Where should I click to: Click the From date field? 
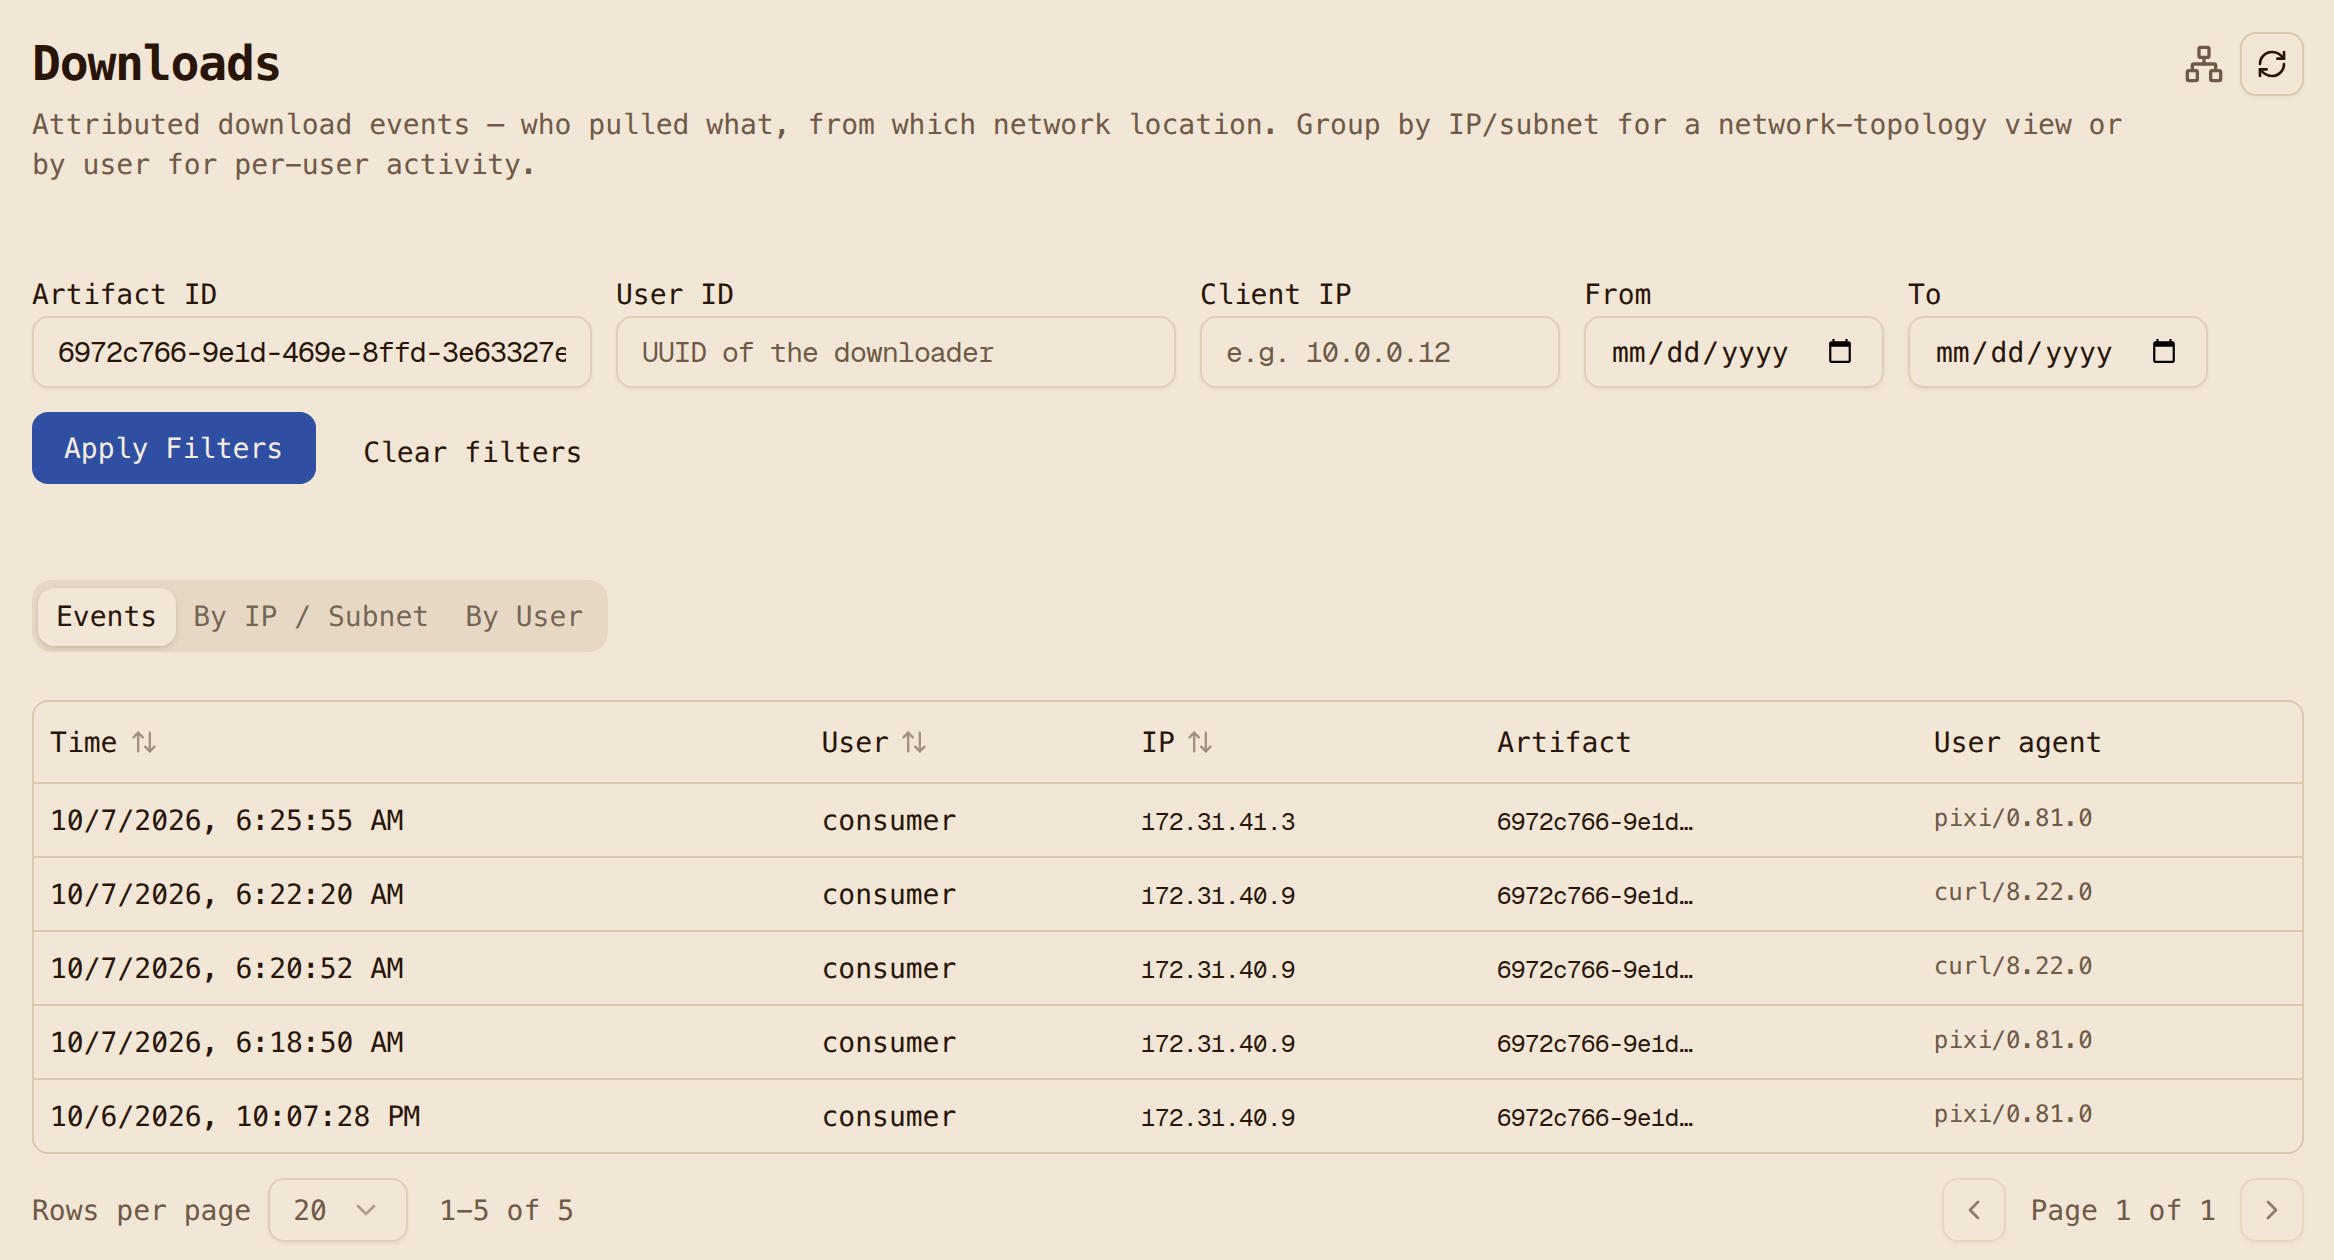tap(1733, 352)
